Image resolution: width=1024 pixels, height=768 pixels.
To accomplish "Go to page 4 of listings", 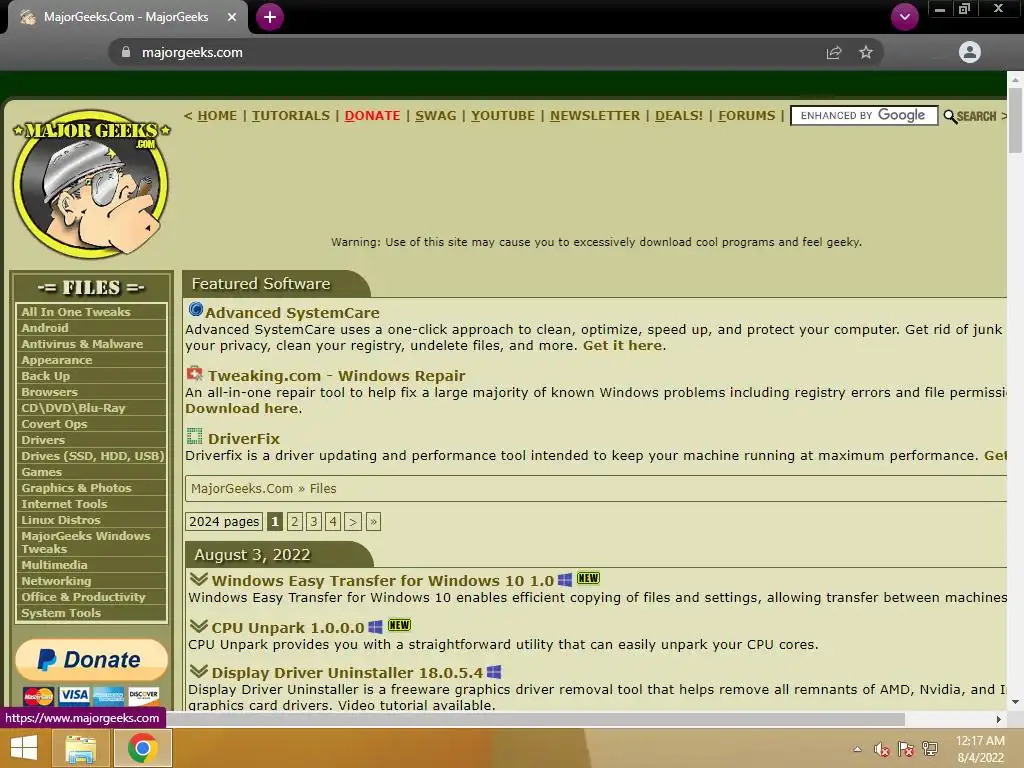I will (x=333, y=522).
